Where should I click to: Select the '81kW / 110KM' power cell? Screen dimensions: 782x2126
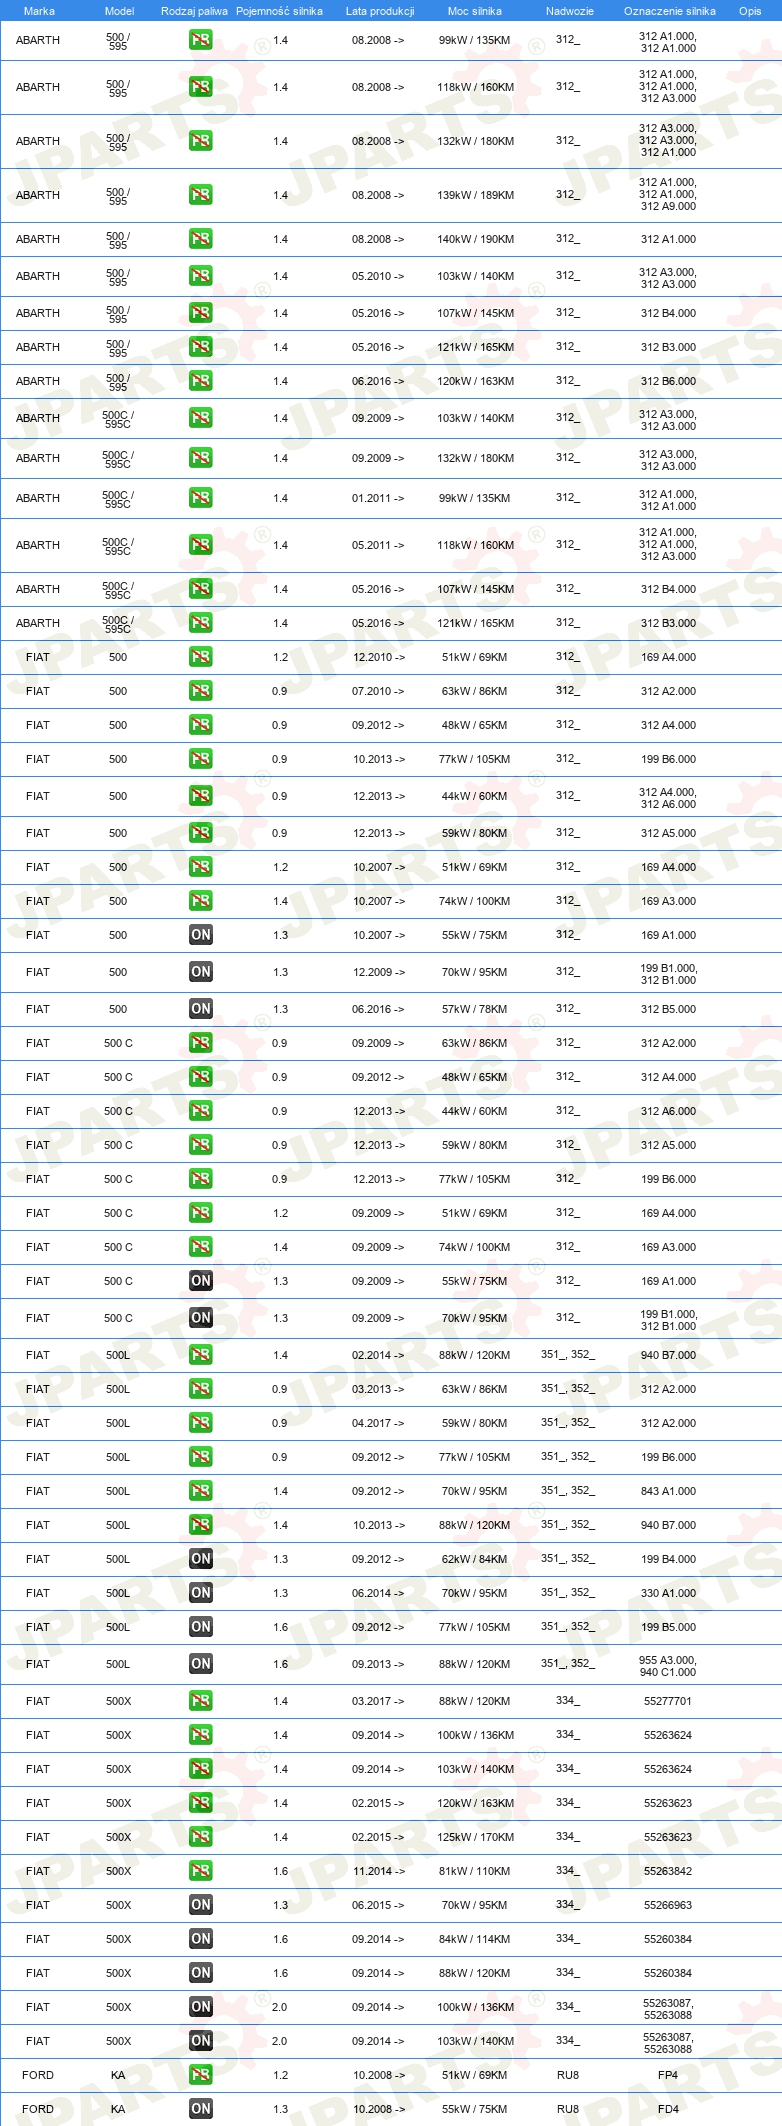point(475,1871)
